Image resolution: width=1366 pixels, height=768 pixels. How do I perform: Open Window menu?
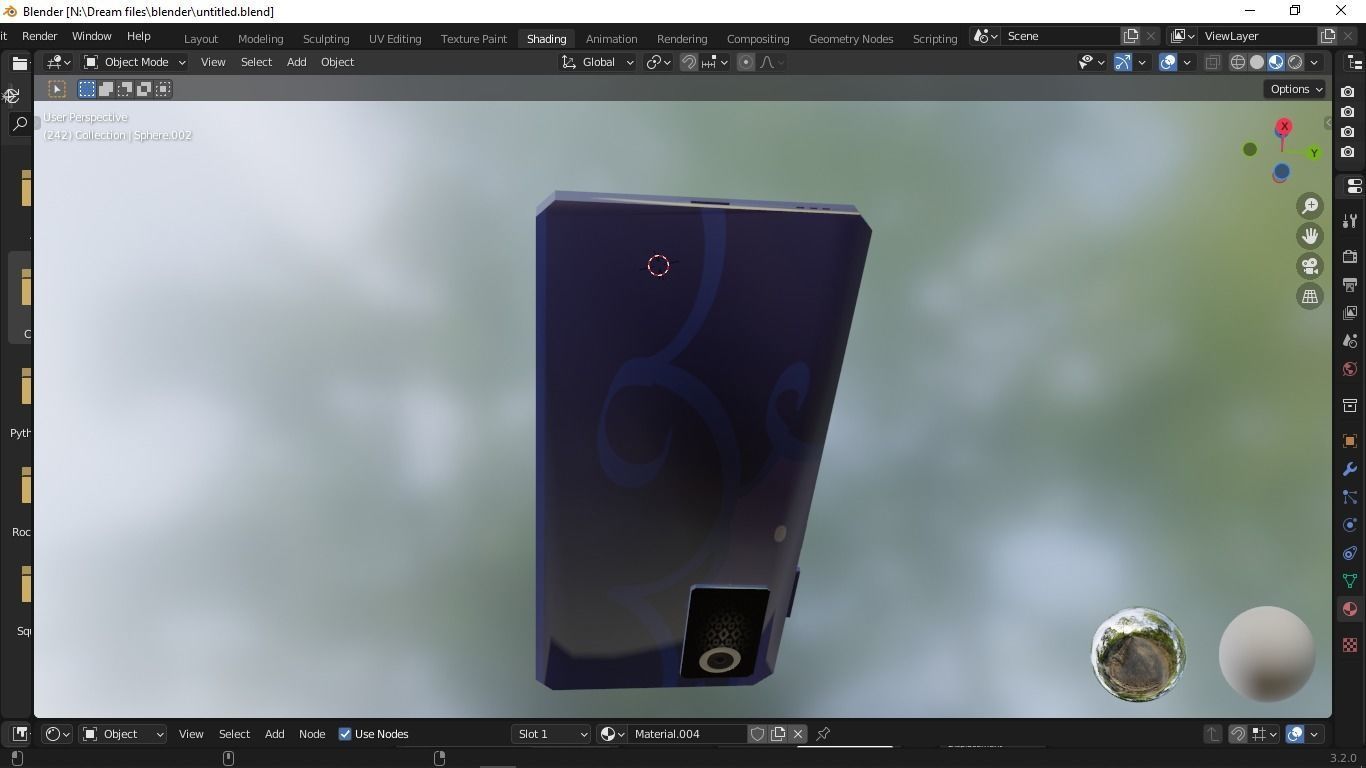tap(91, 36)
